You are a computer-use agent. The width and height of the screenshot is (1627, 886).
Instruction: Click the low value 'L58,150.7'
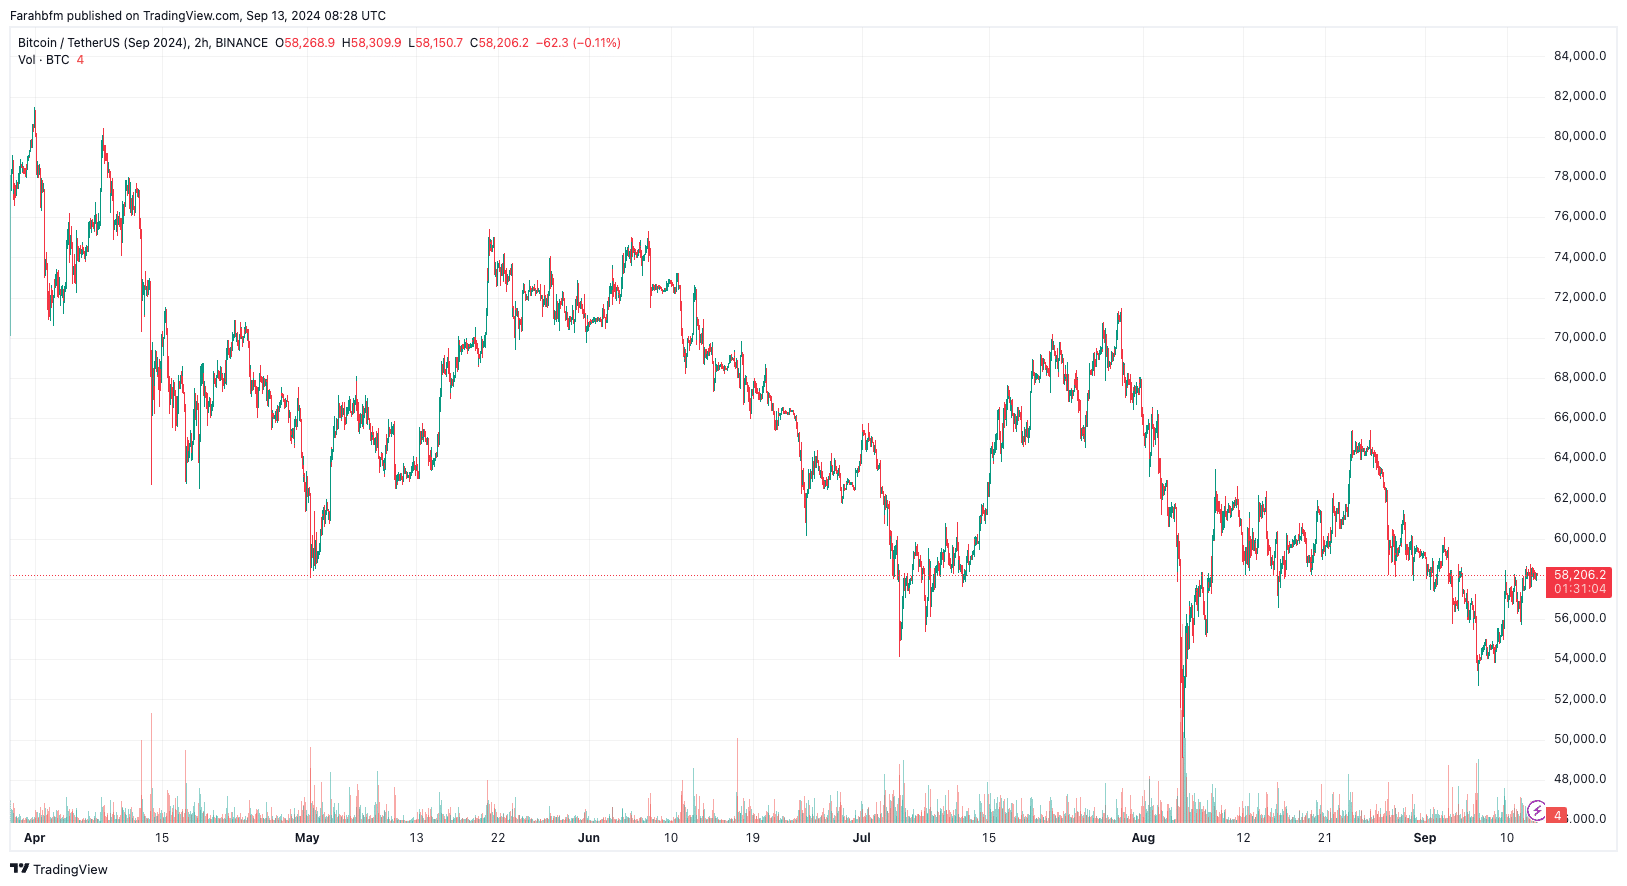tap(436, 43)
